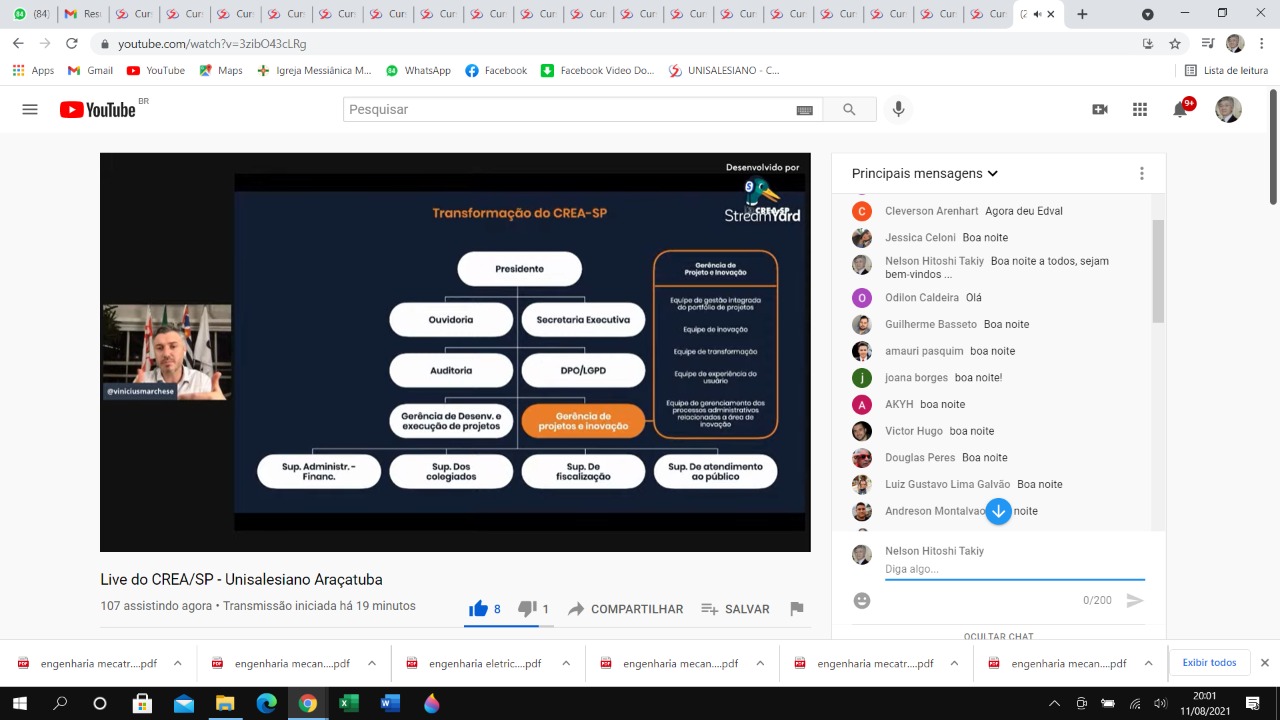The image size is (1280, 720).
Task: Jump to newest chat messages with the blue arrow
Action: [998, 511]
